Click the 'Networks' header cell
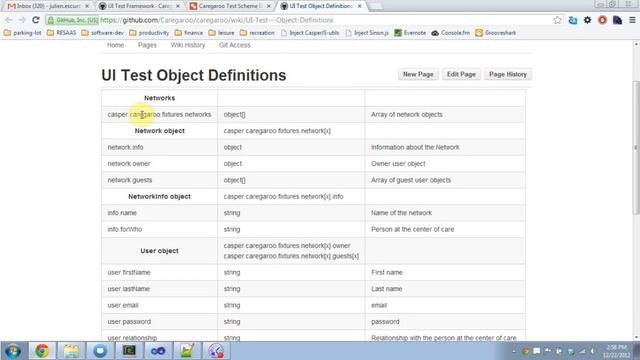Image resolution: width=640 pixels, height=360 pixels. (160, 98)
